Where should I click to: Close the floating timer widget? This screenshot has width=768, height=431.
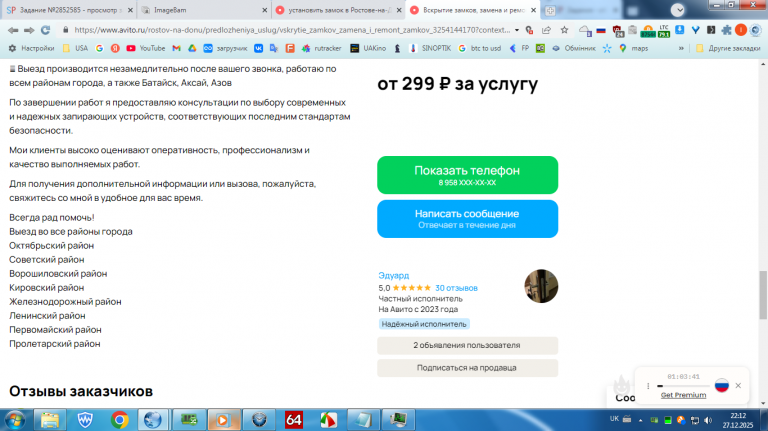pos(738,385)
